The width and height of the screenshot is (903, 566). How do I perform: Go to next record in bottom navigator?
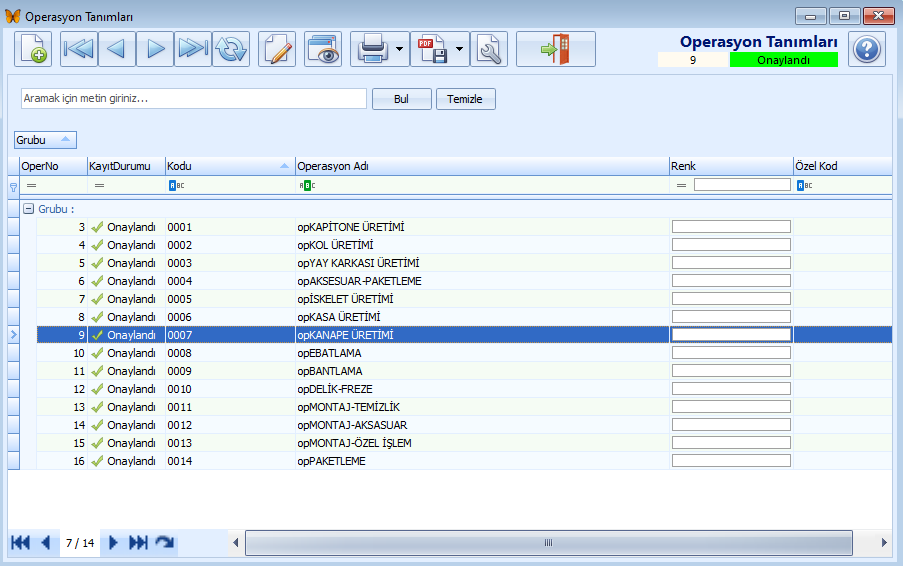coord(113,542)
